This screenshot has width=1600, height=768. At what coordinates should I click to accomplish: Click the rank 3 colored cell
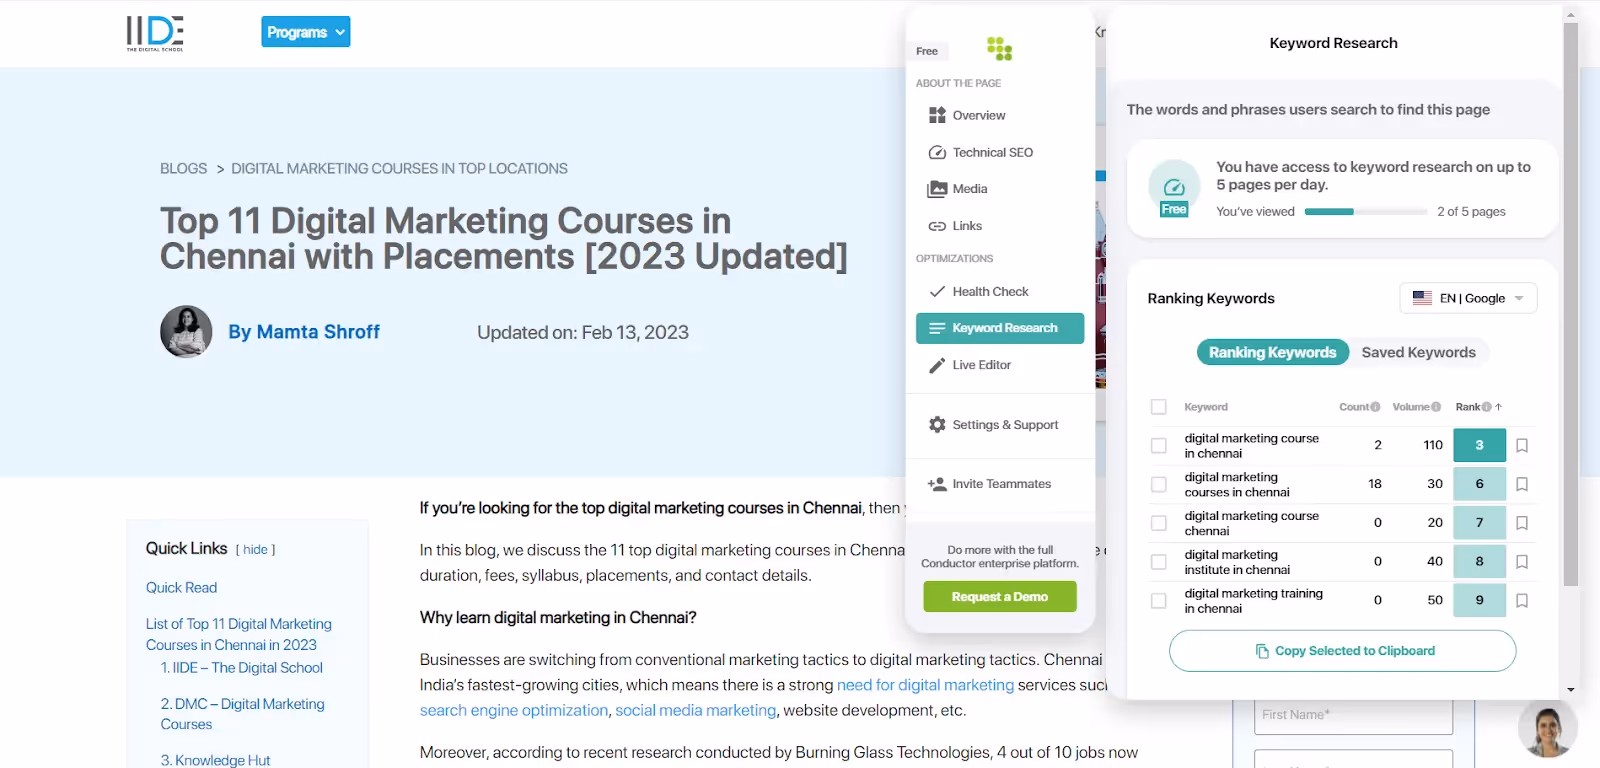[x=1479, y=445]
